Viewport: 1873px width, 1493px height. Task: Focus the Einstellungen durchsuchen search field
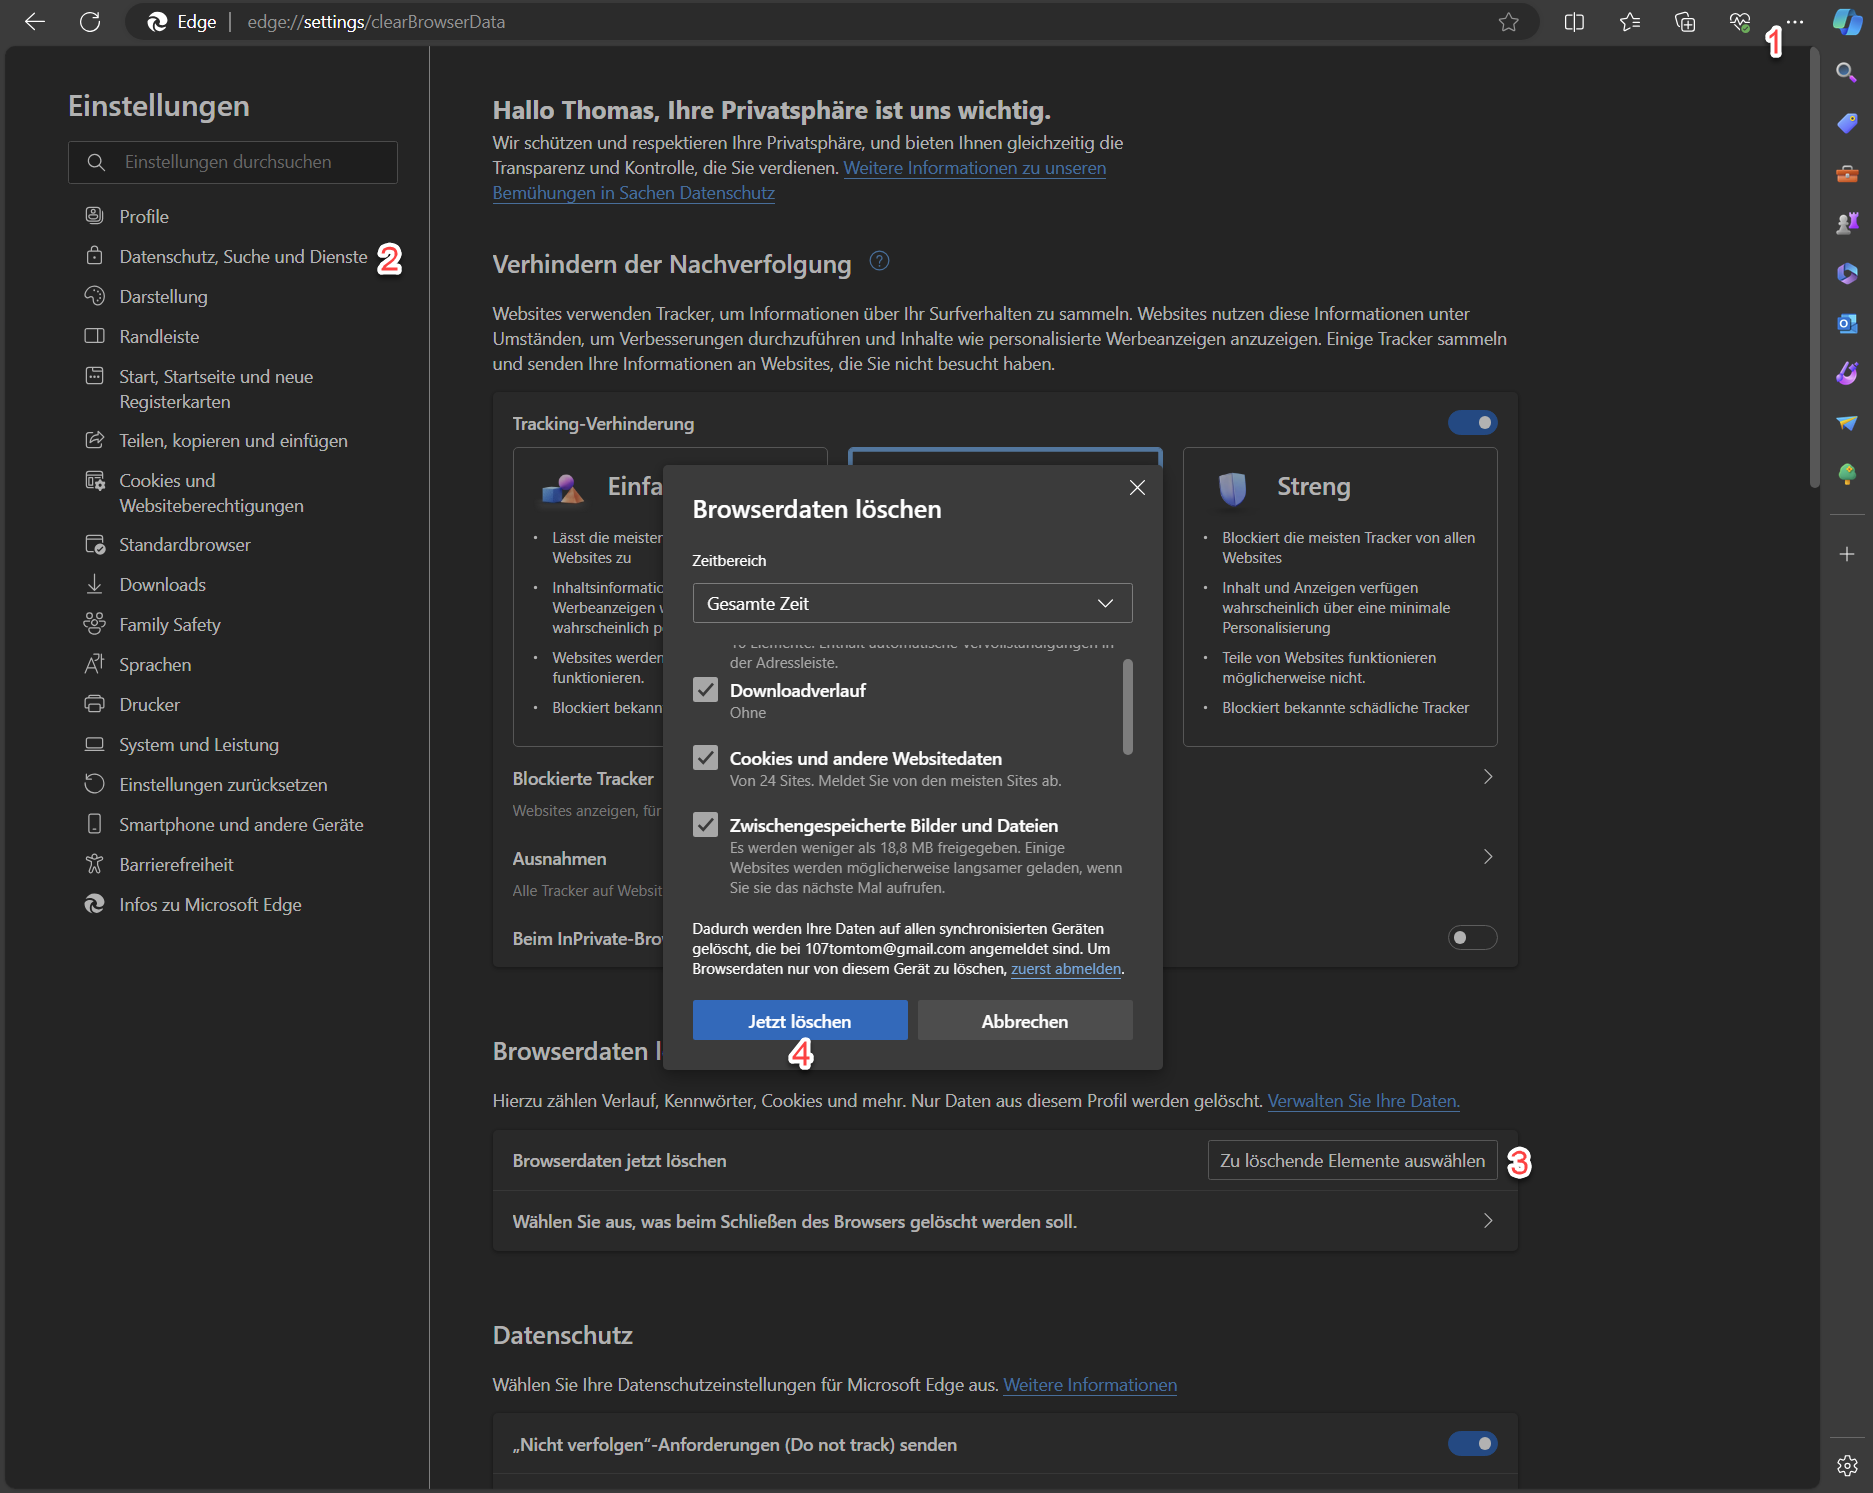[x=233, y=162]
